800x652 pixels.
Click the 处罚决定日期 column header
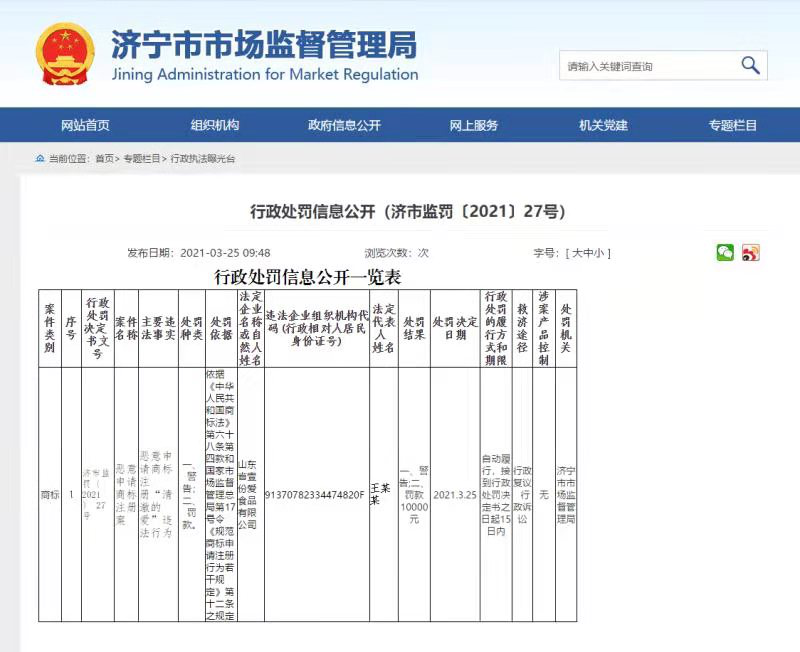(x=455, y=328)
